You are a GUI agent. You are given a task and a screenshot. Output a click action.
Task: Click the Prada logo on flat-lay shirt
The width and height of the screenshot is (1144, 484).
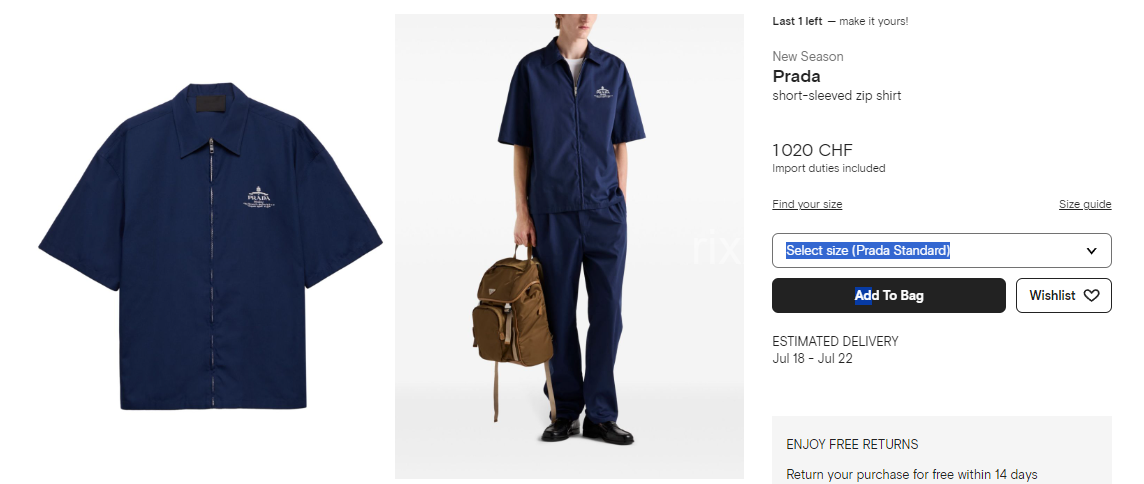point(259,199)
